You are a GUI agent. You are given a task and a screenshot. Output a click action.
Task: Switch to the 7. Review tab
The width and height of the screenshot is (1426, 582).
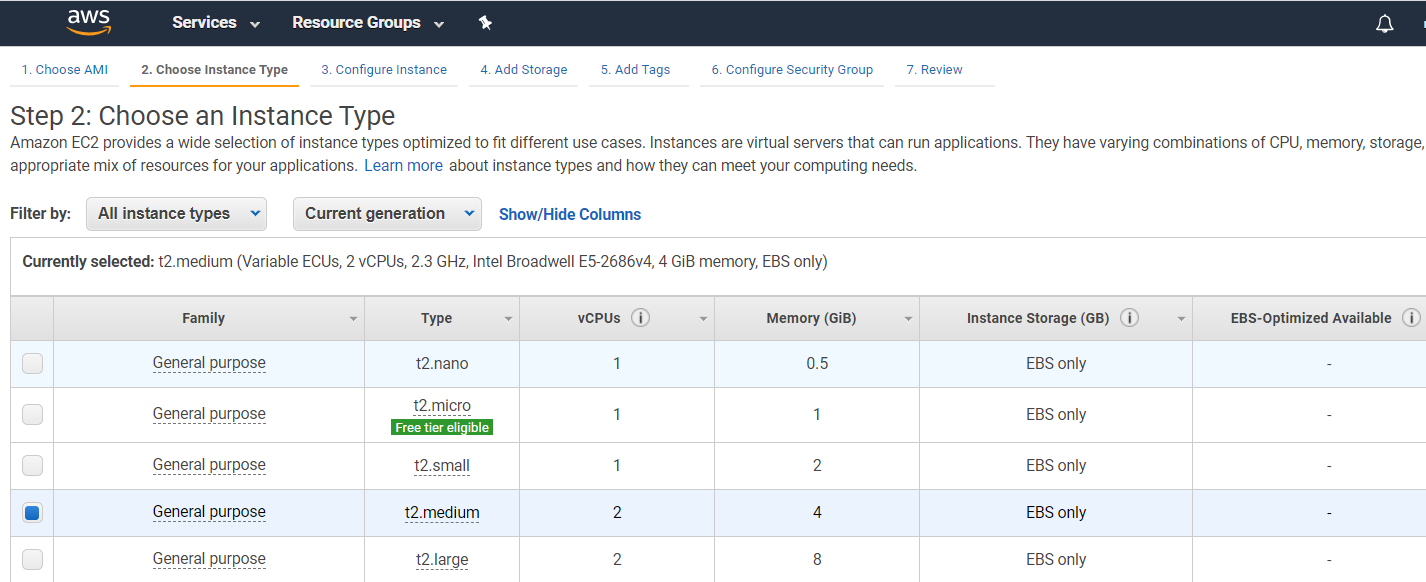point(934,70)
